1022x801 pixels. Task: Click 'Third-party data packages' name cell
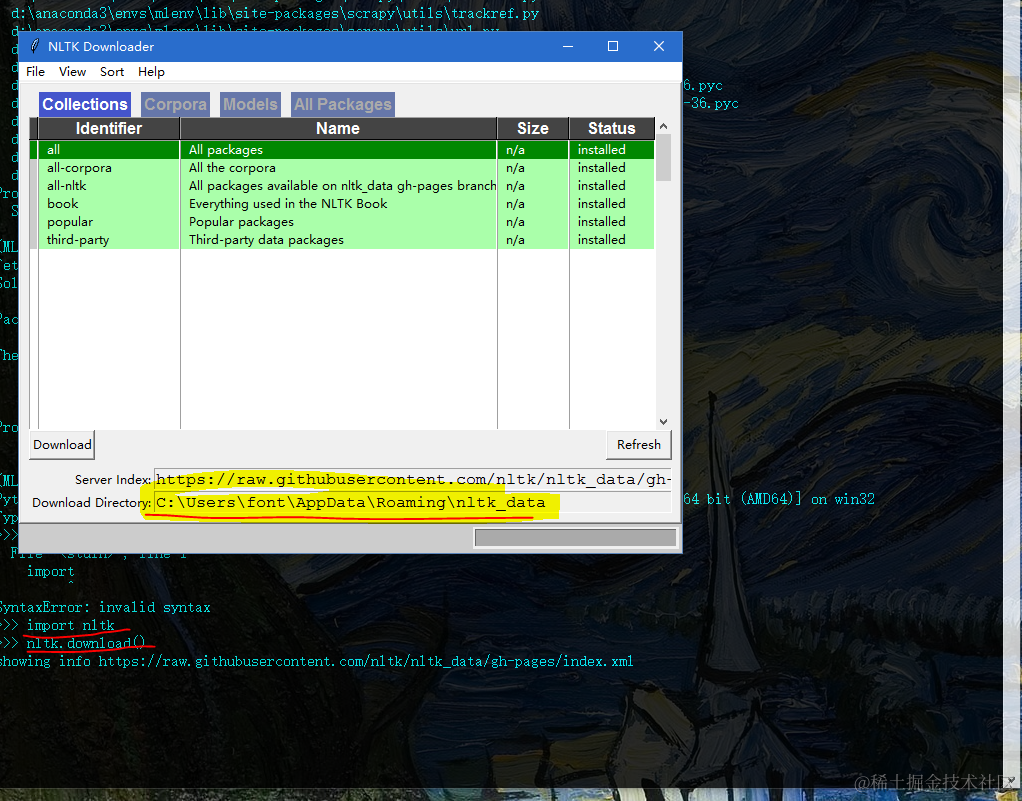pyautogui.click(x=338, y=240)
